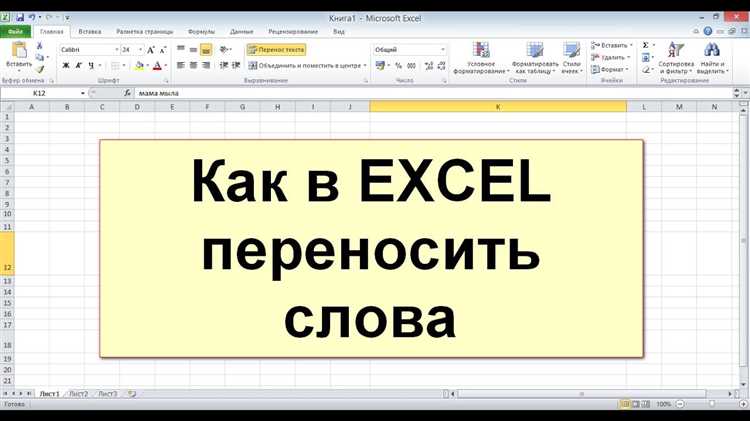The width and height of the screenshot is (750, 421).
Task: Toggle Top Align vertical alignment
Action: pyautogui.click(x=181, y=49)
